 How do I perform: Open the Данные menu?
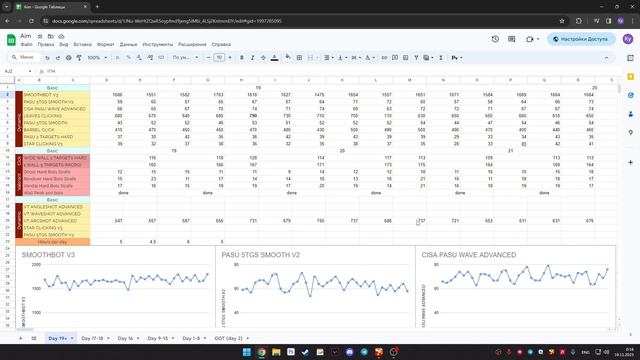pos(128,44)
